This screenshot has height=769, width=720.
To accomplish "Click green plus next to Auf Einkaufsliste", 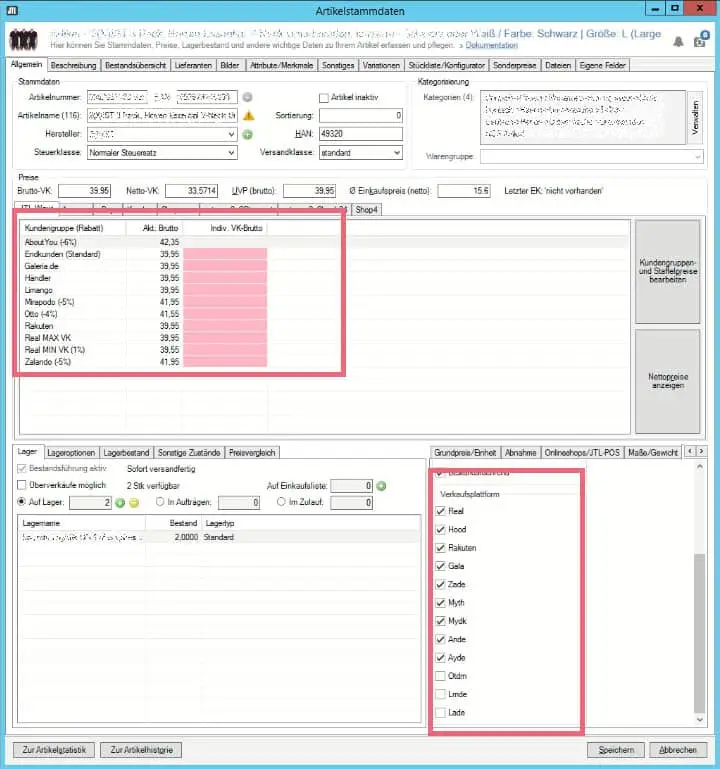I will tap(381, 486).
